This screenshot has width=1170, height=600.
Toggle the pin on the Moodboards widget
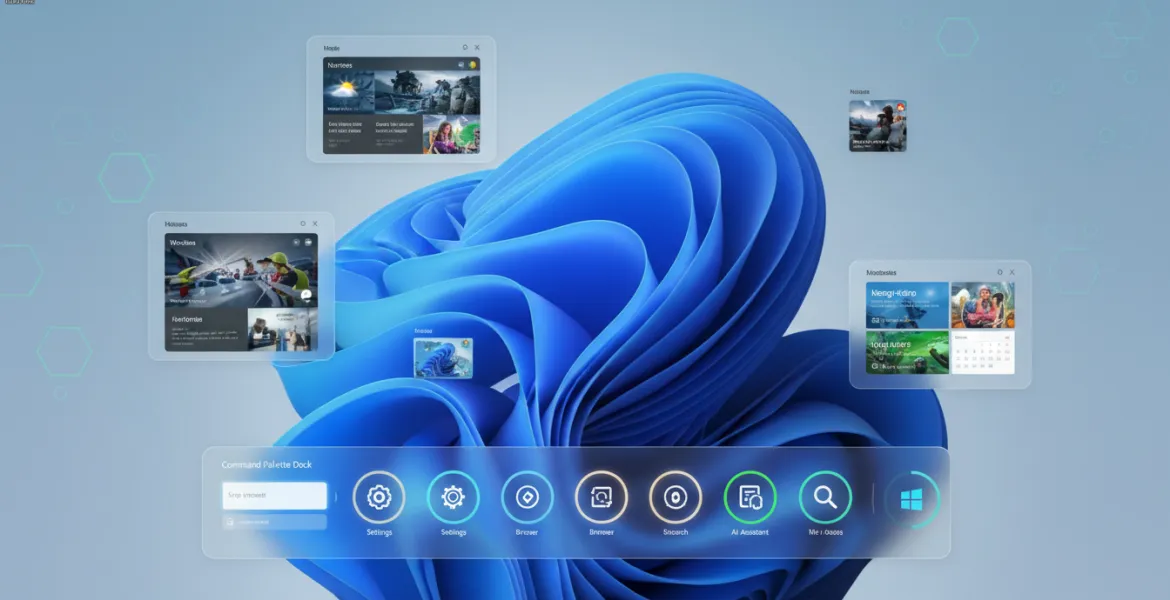[x=999, y=271]
